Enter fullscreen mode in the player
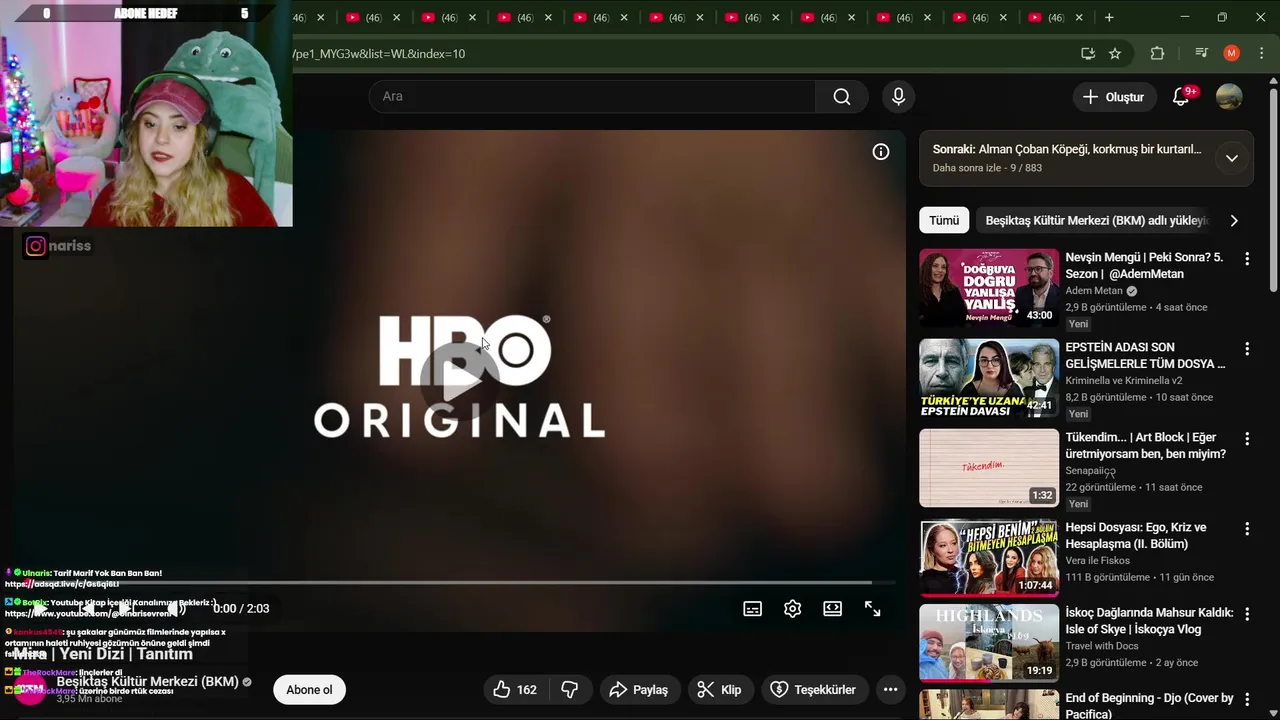This screenshot has width=1280, height=720. coord(872,608)
